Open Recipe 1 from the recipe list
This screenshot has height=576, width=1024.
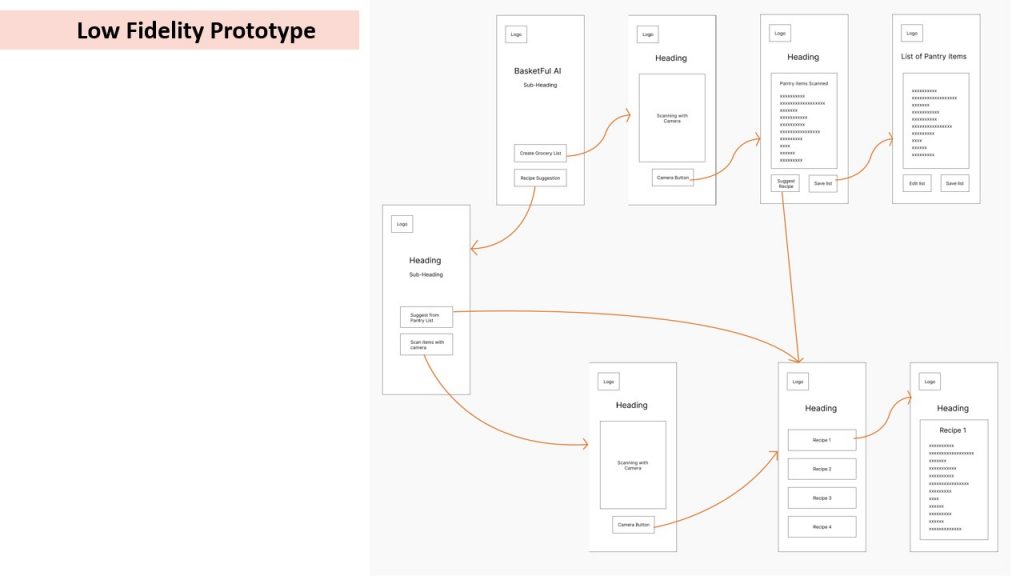pyautogui.click(x=821, y=440)
